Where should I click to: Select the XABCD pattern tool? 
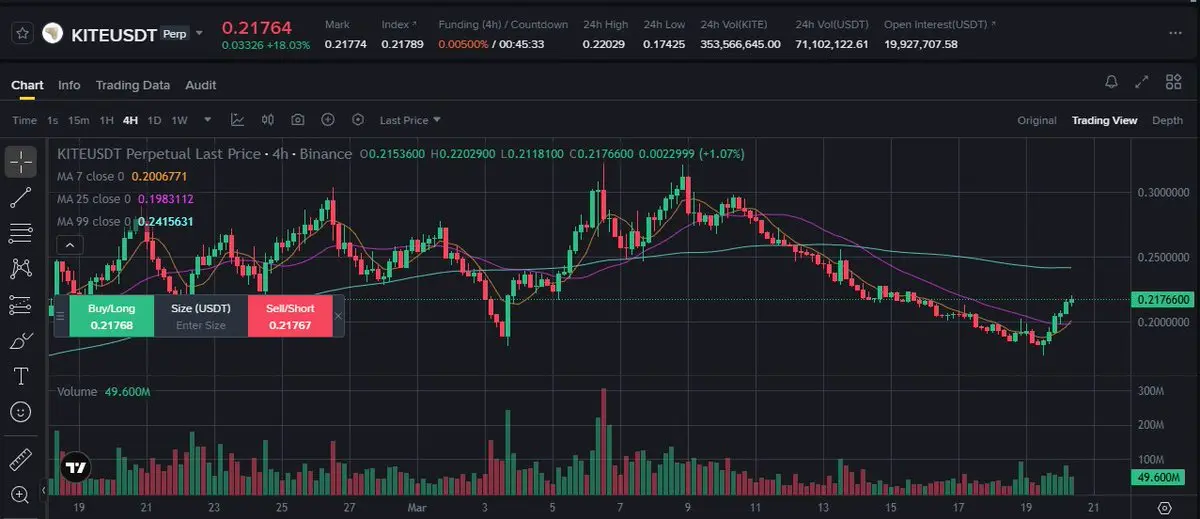tap(21, 268)
